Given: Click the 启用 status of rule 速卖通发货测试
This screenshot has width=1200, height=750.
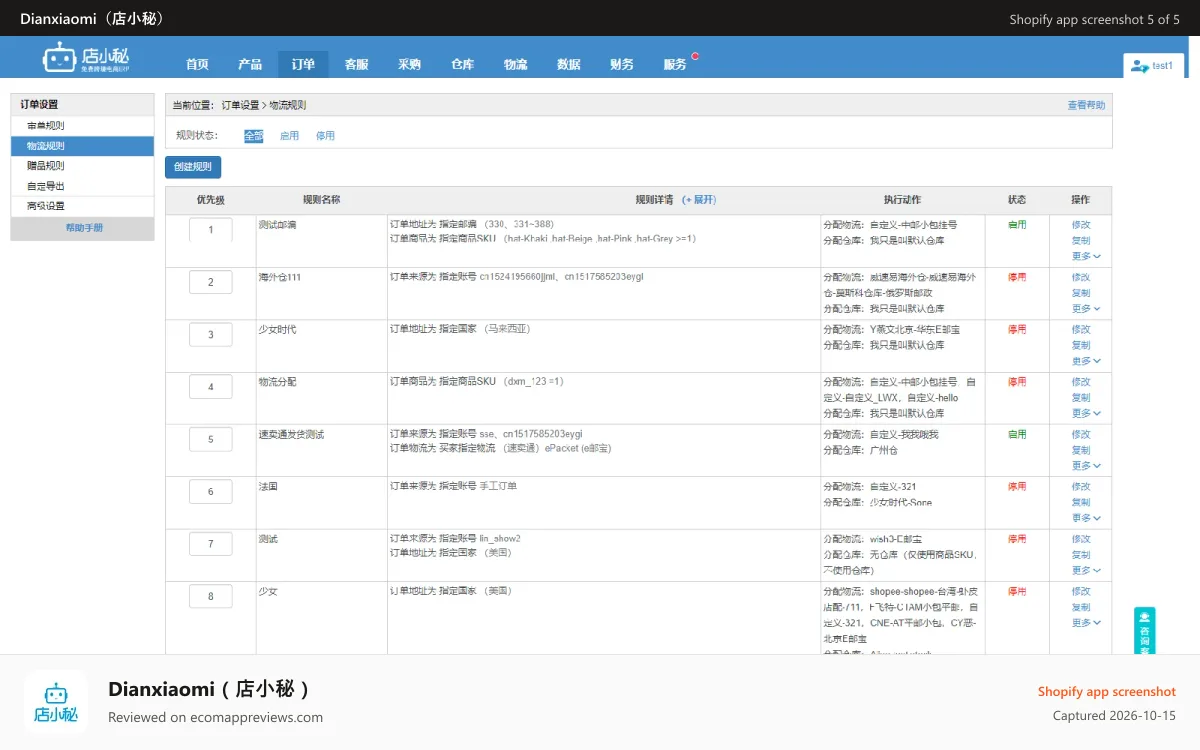Looking at the screenshot, I should (1017, 434).
